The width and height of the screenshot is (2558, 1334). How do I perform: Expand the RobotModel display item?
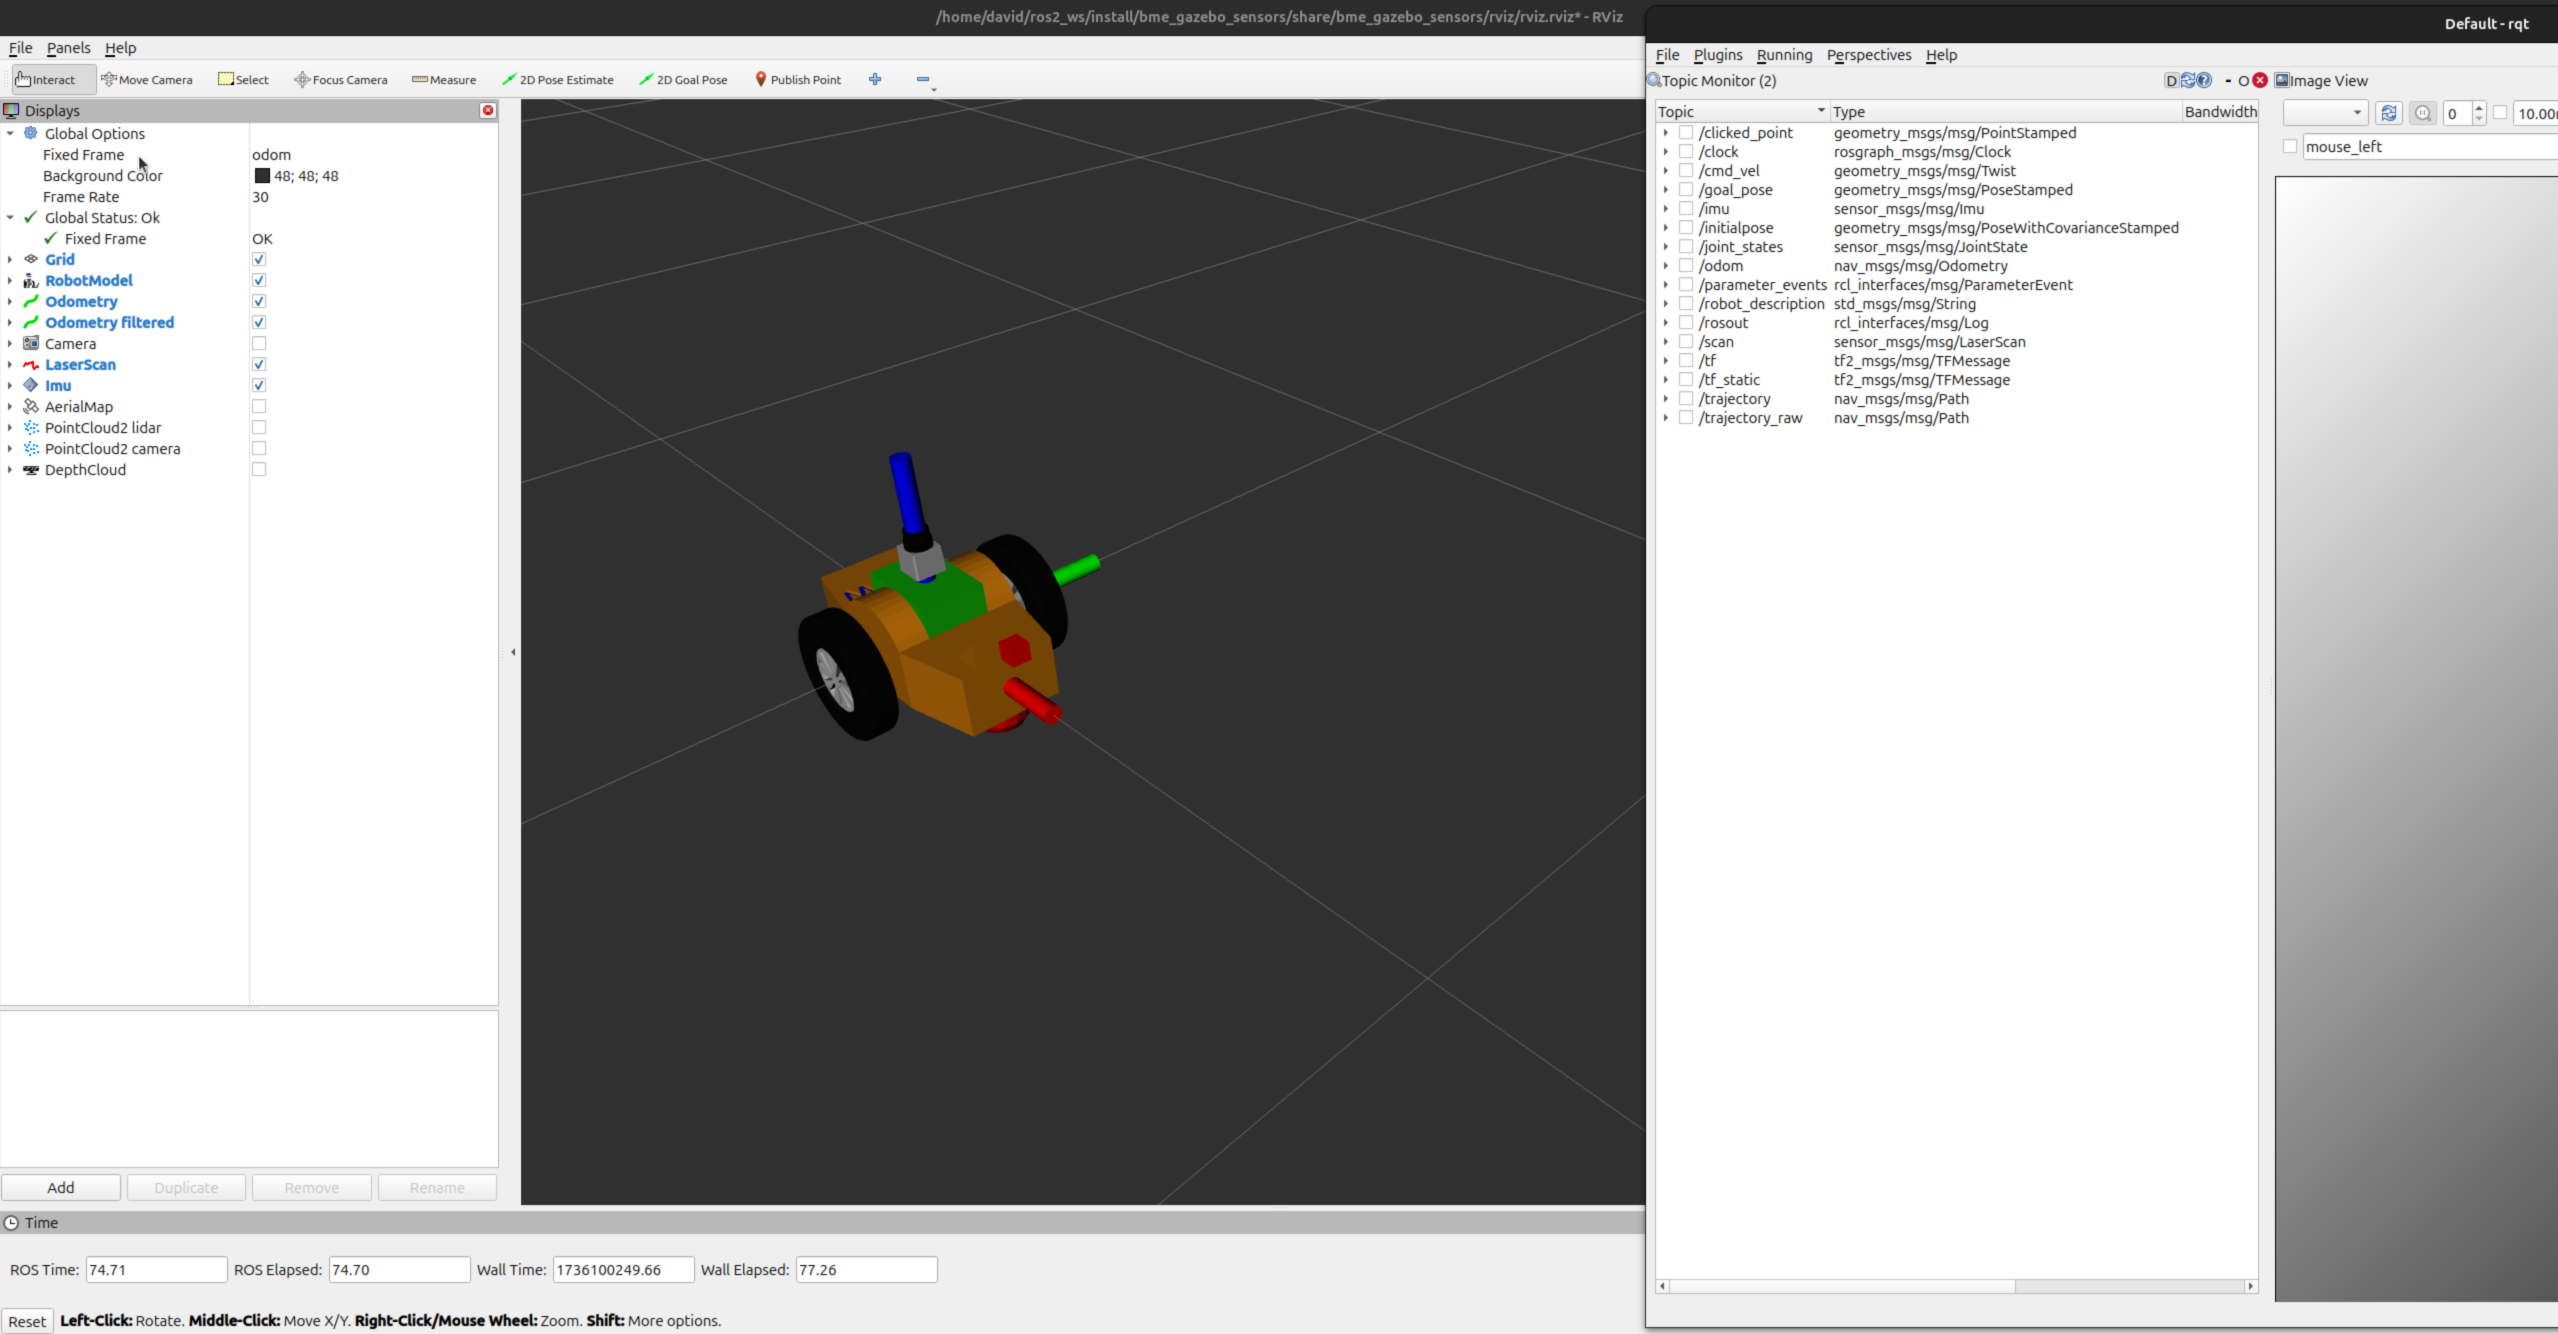pos(10,281)
